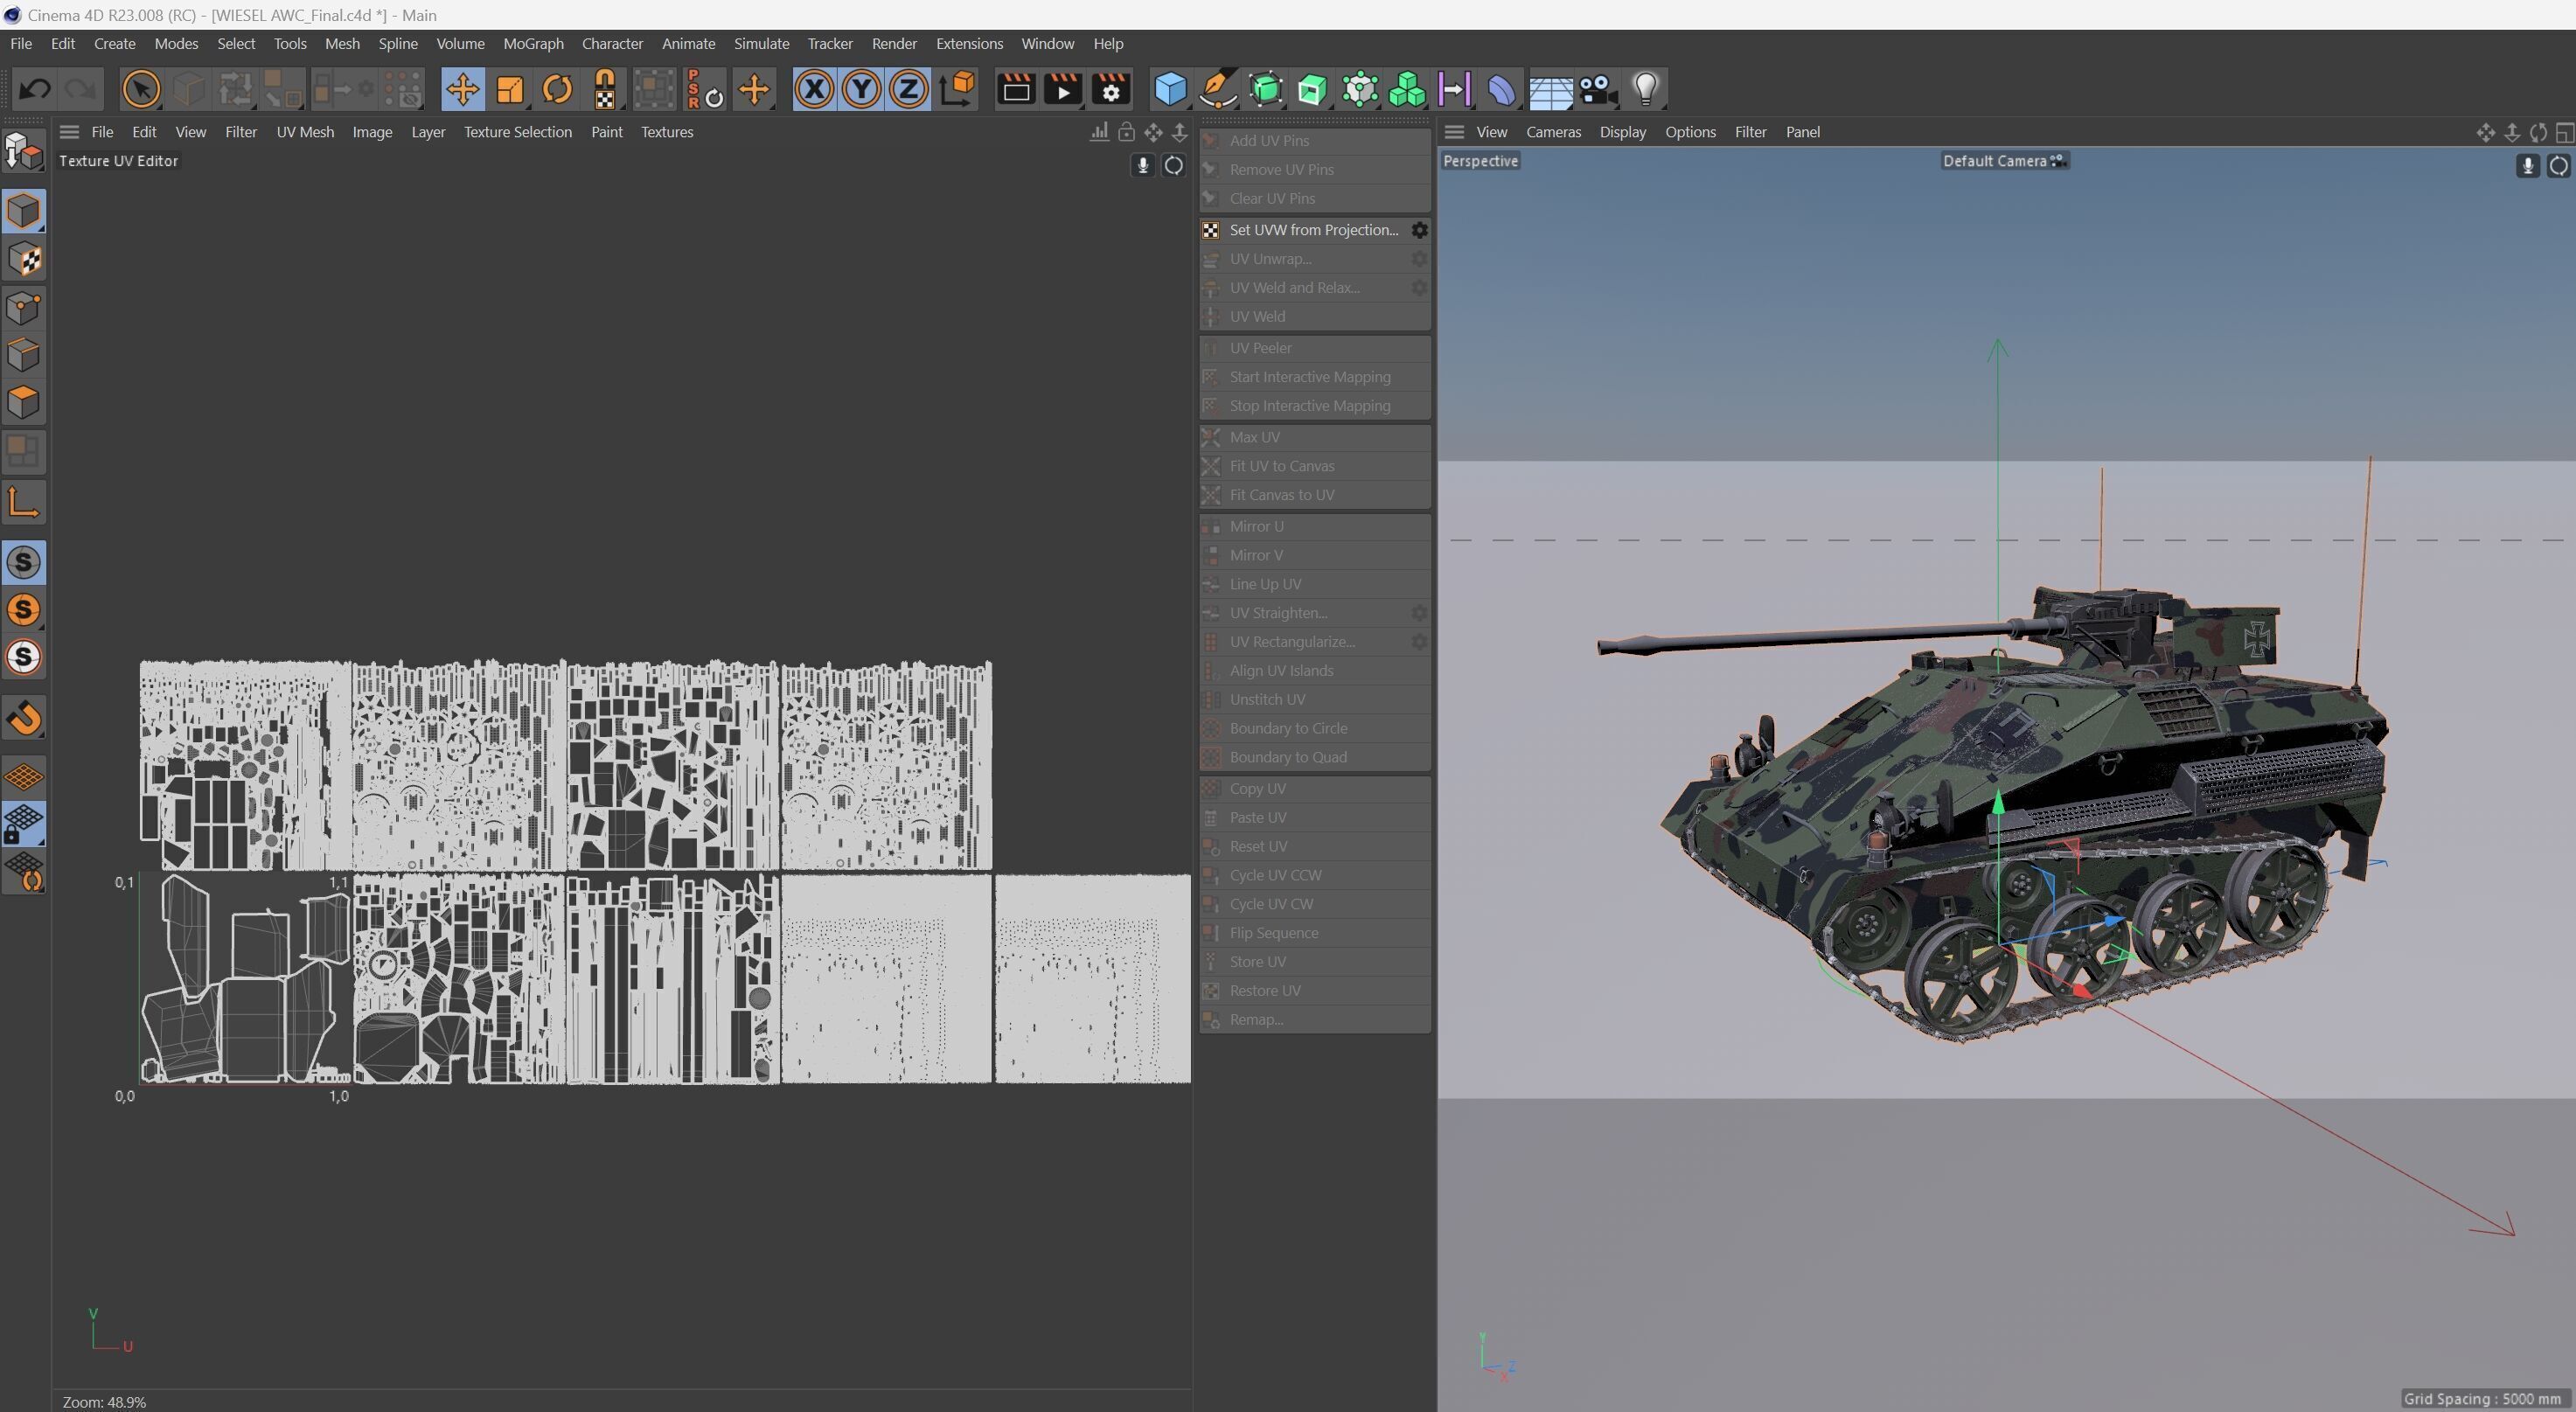Toggle Coordinate System world/object icon
This screenshot has width=2576, height=1412.
[957, 90]
